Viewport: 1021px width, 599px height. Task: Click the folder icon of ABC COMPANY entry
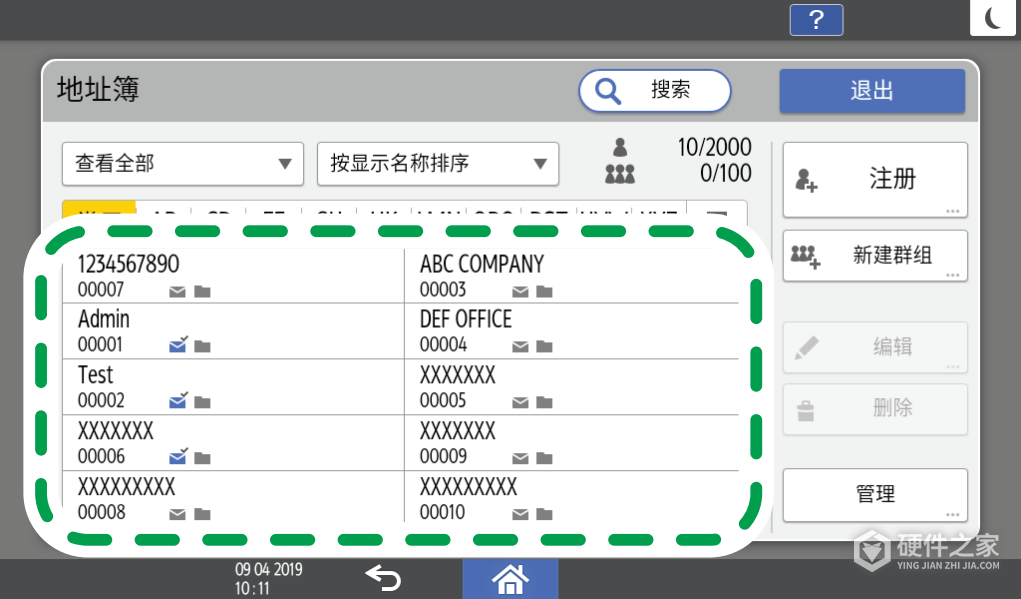[x=544, y=291]
